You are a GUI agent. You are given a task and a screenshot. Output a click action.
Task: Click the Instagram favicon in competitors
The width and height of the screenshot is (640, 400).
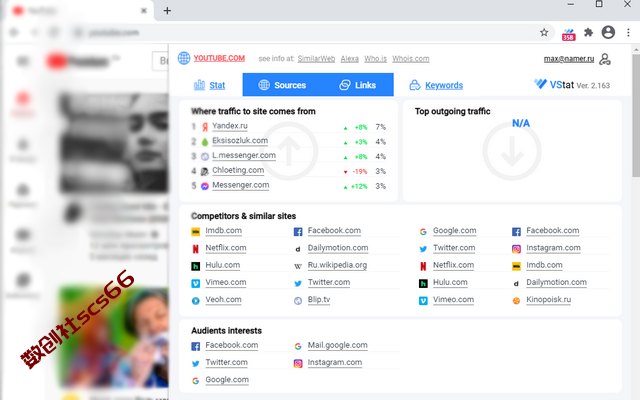point(516,249)
